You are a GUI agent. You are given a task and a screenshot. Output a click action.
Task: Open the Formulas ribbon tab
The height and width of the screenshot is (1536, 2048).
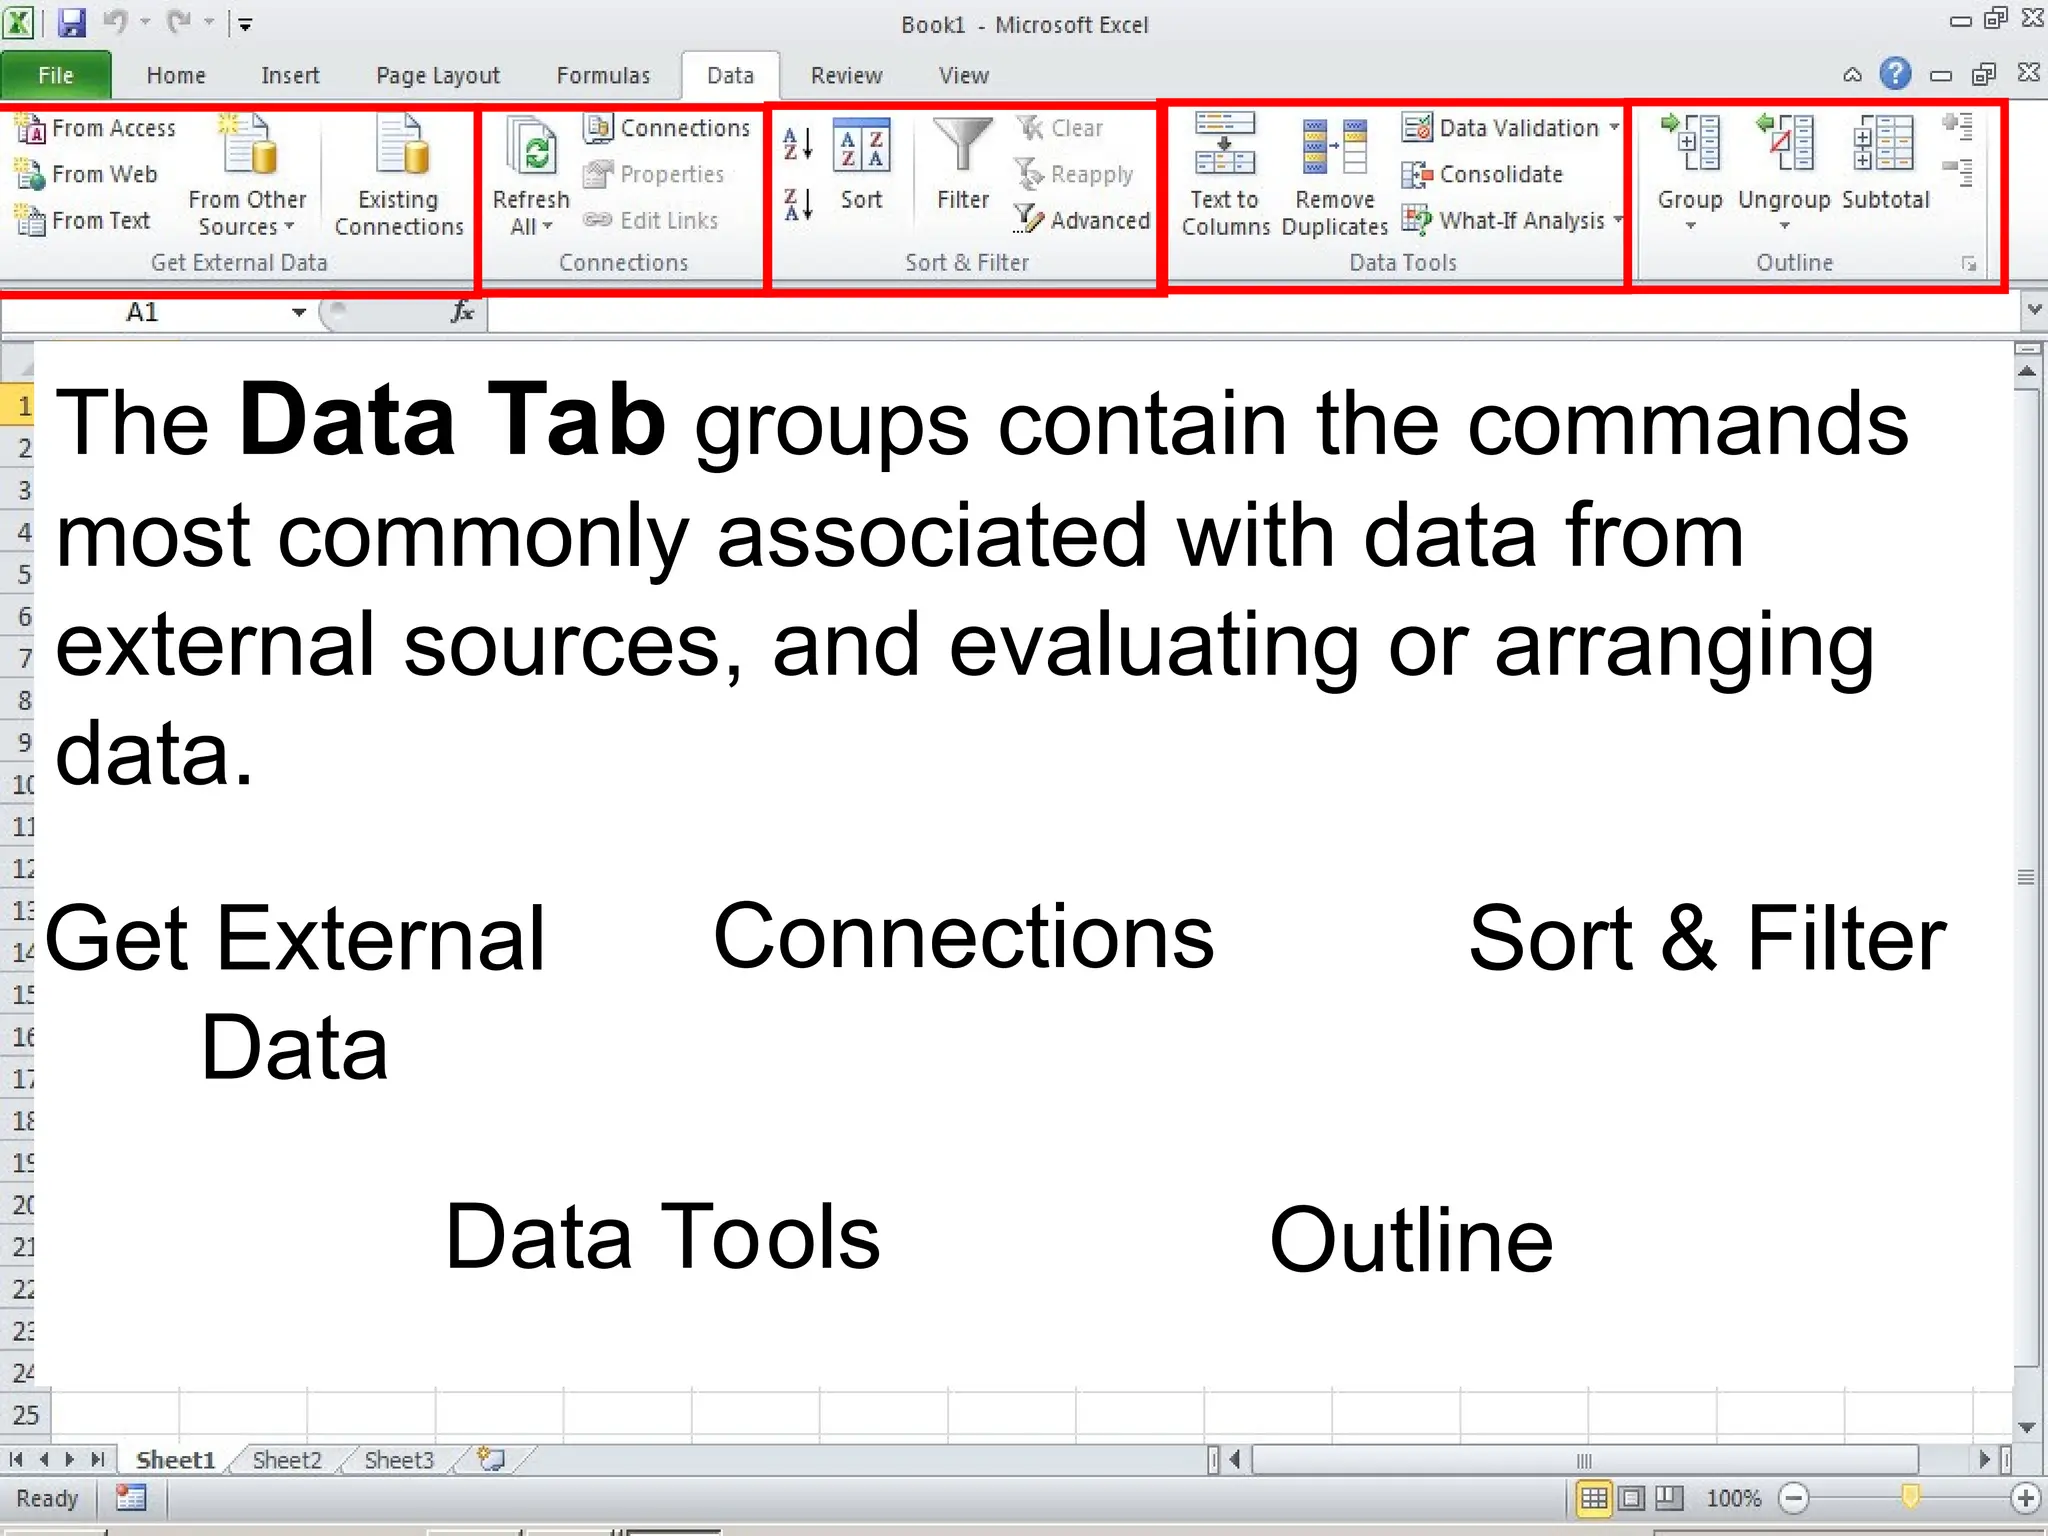603,76
